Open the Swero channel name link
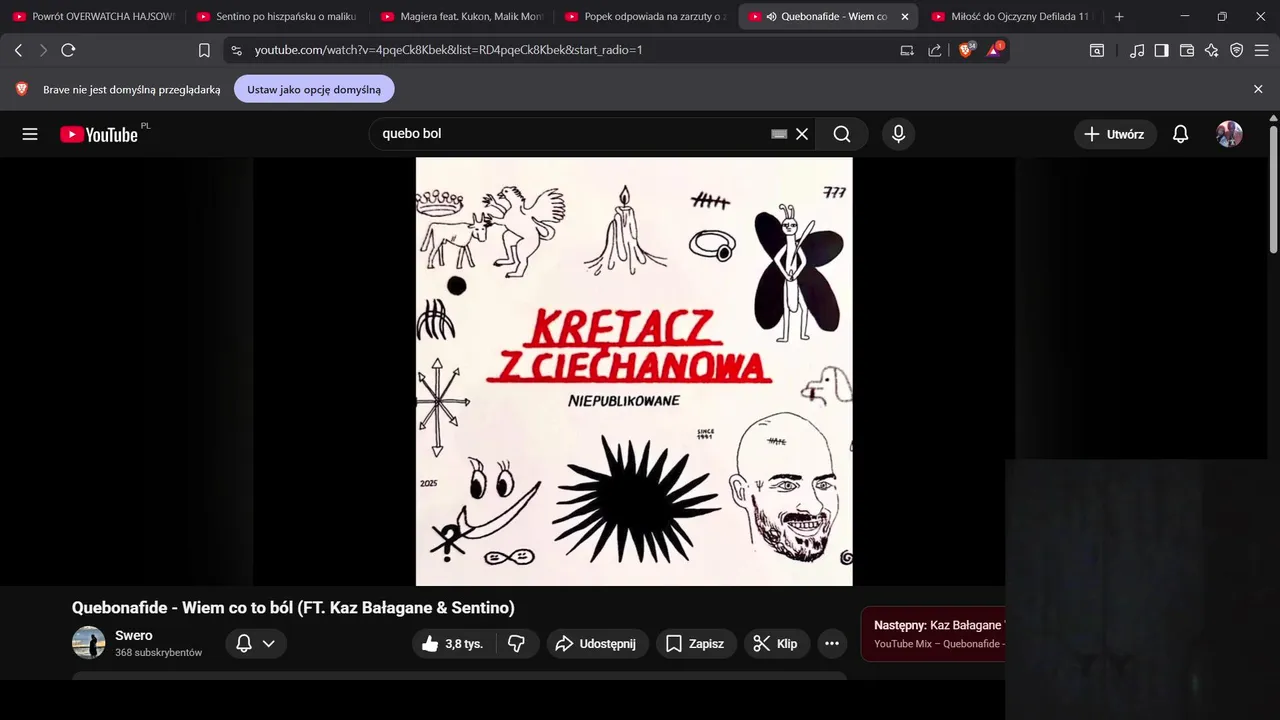 (x=134, y=635)
